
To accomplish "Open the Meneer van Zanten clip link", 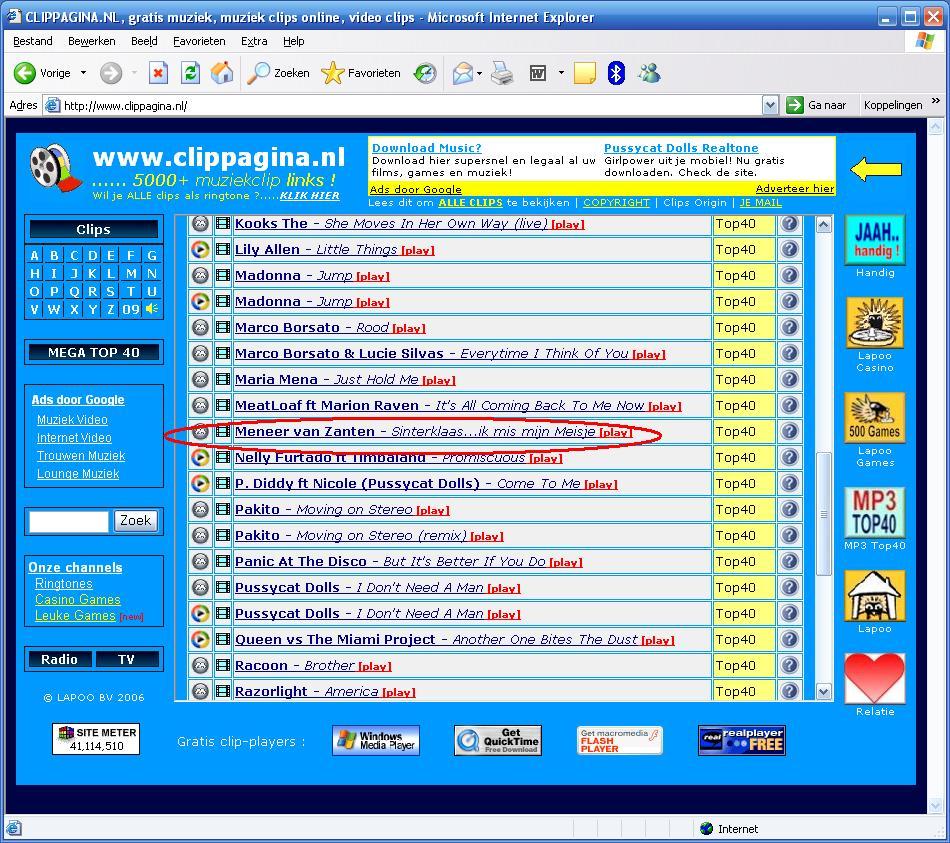I will point(305,432).
